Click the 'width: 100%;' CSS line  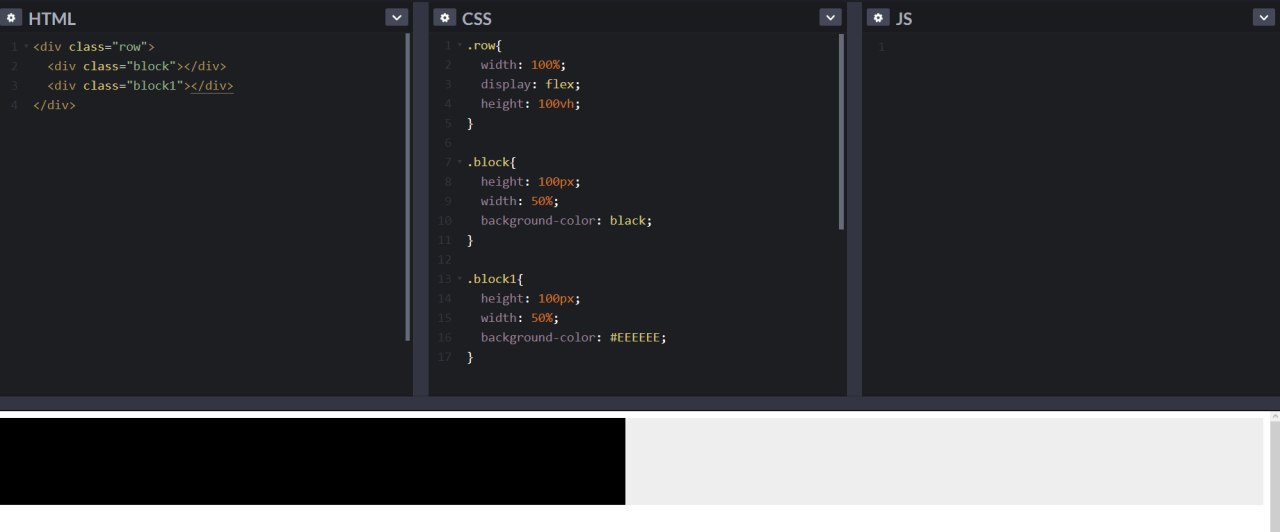click(x=523, y=65)
